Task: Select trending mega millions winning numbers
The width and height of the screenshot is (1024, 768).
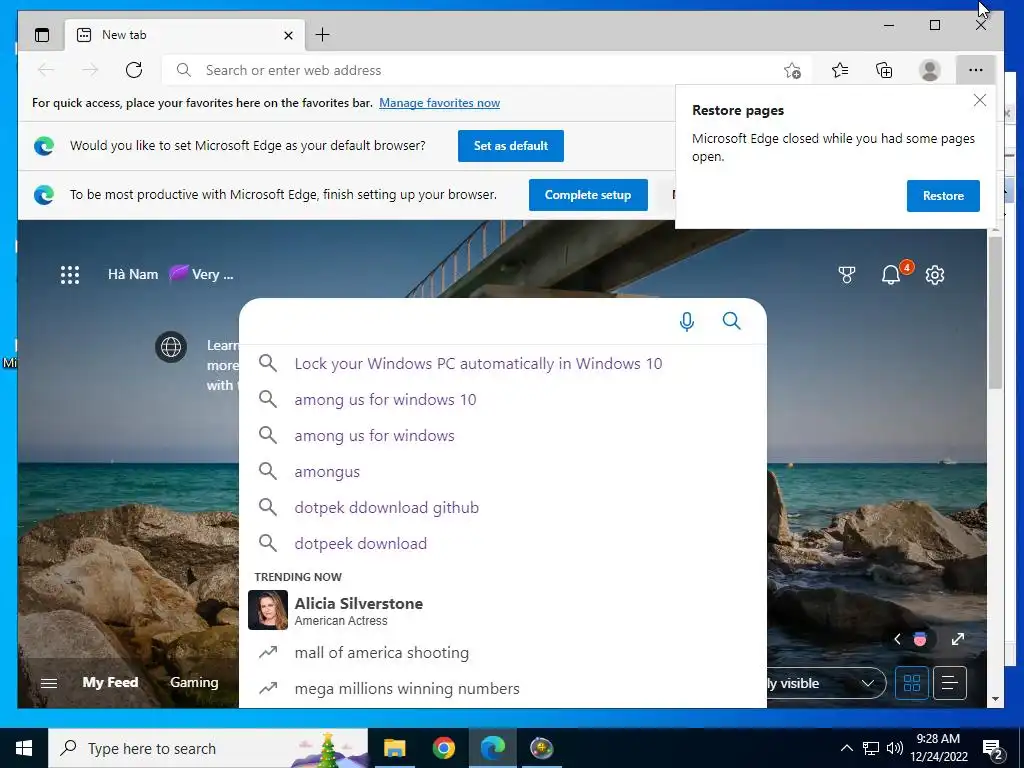Action: [503, 688]
